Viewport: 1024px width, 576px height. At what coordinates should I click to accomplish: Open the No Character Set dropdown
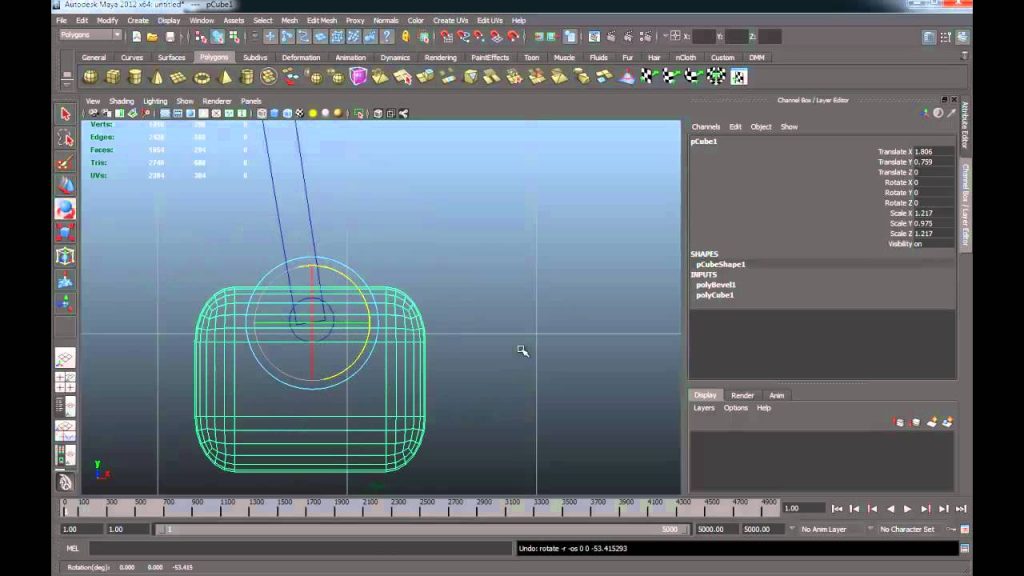coord(907,529)
